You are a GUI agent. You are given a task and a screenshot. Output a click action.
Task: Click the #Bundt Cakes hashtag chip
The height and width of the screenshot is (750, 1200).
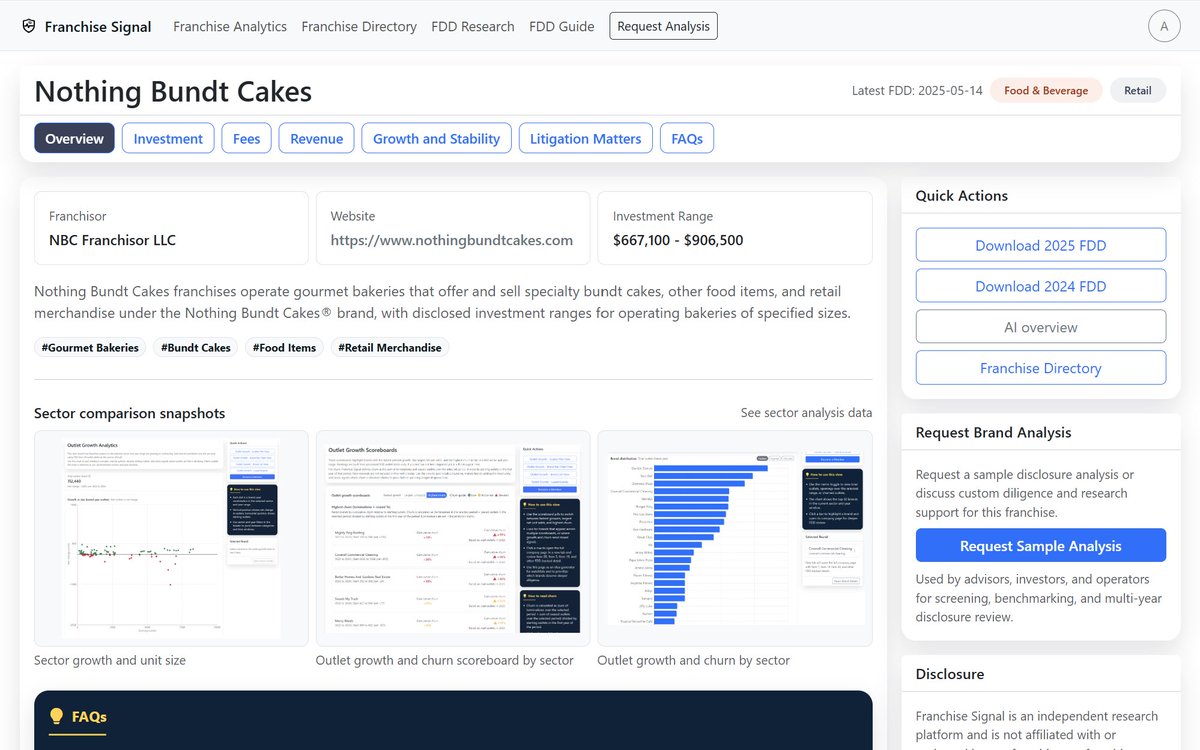196,348
